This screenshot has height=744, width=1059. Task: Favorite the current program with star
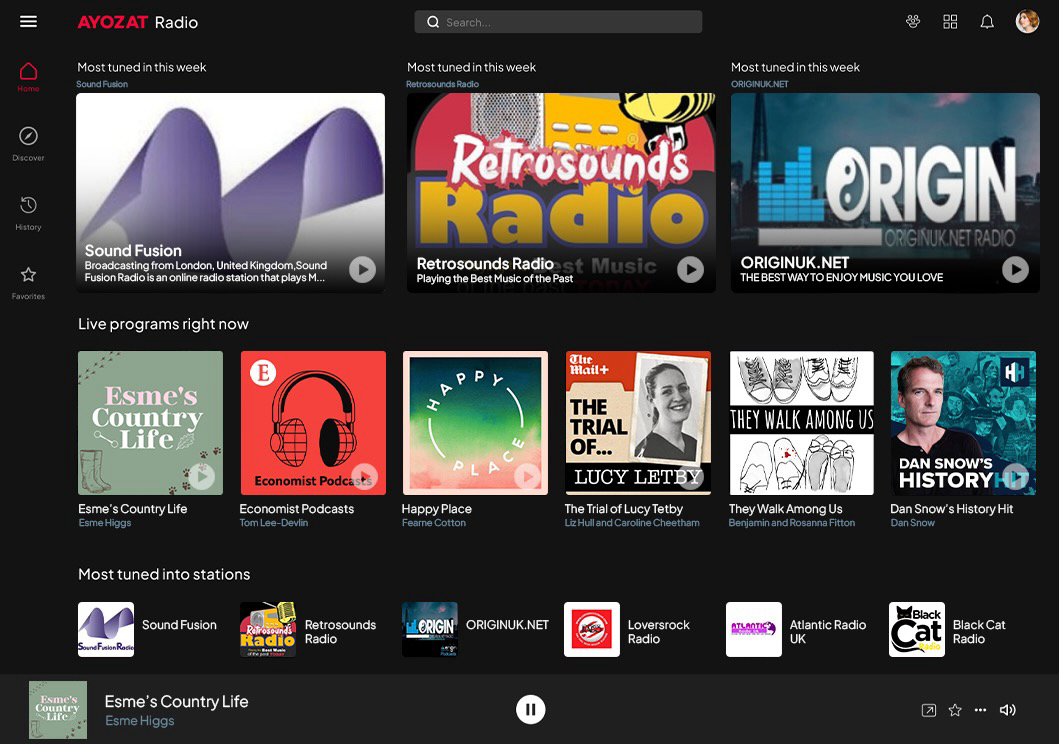955,710
